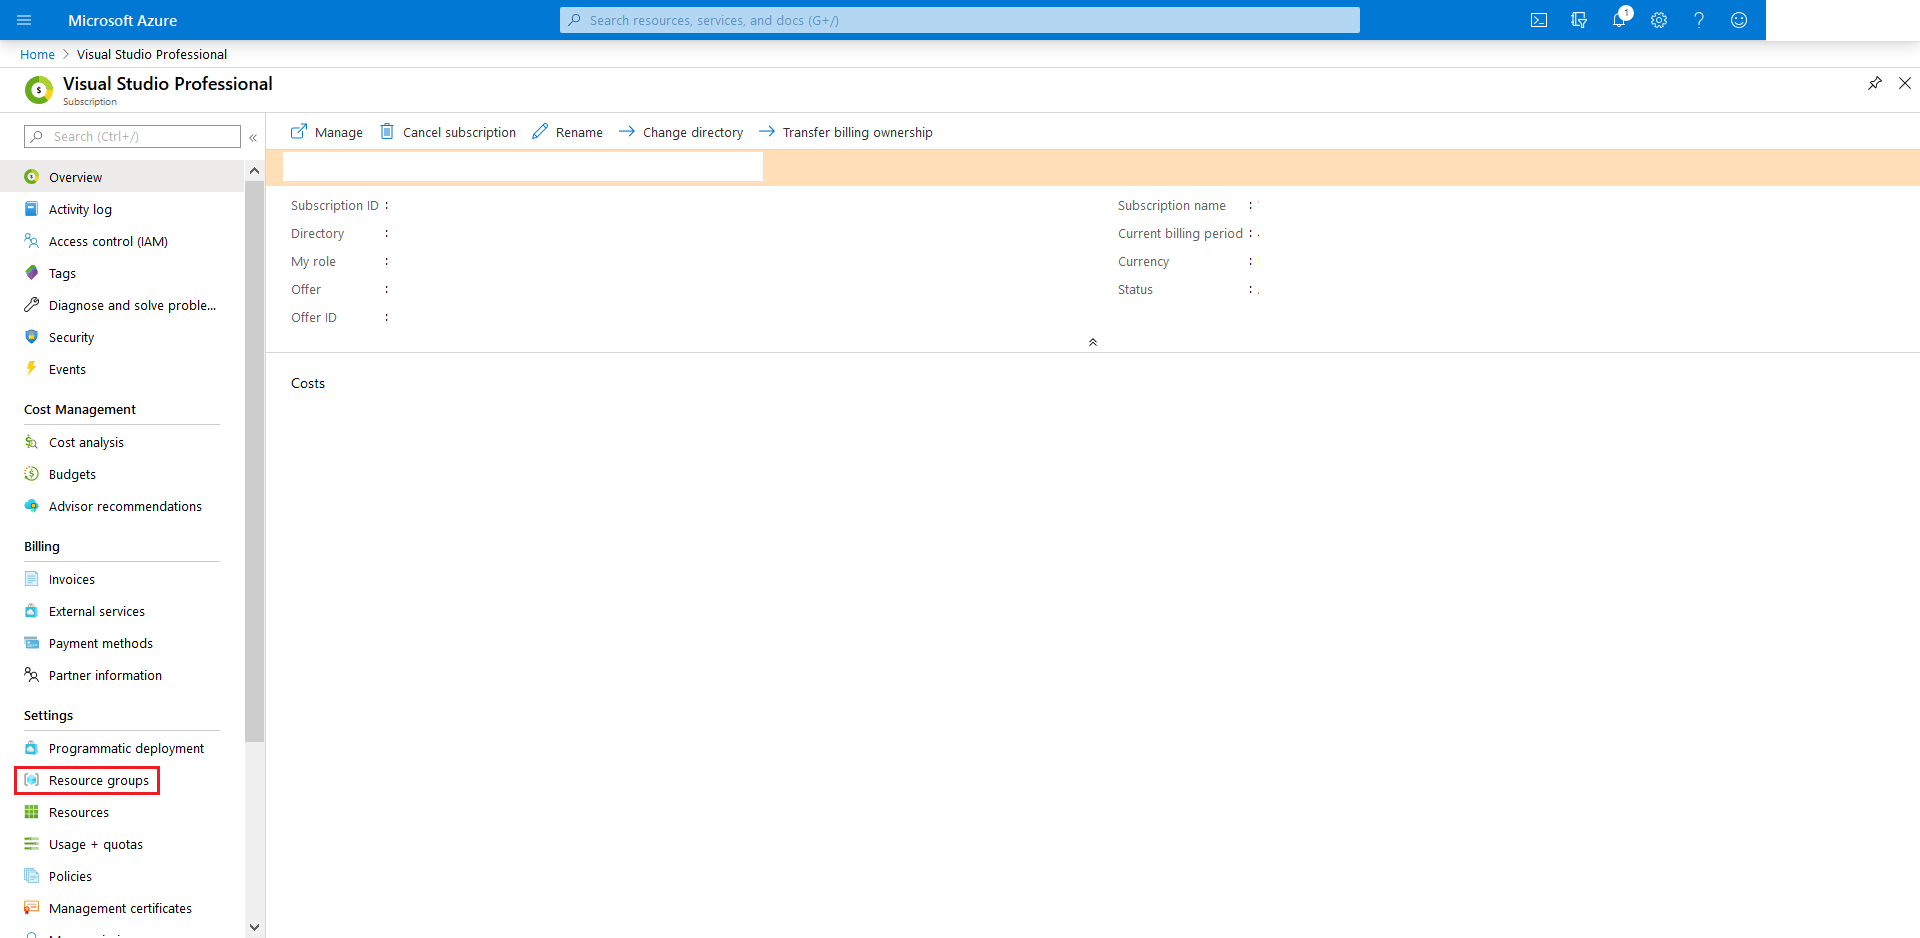Click the Visual Studio Professional breadcrumb text

click(152, 54)
